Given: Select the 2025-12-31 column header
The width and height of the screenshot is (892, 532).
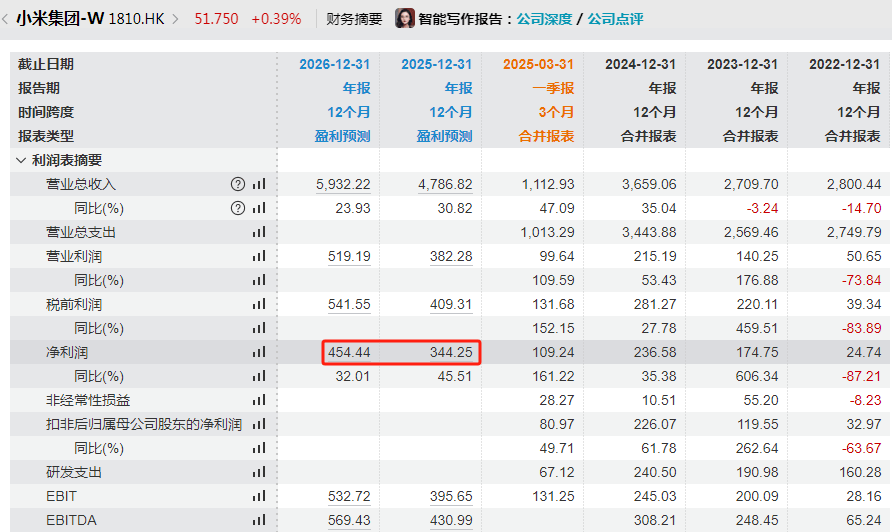Looking at the screenshot, I should 437,64.
